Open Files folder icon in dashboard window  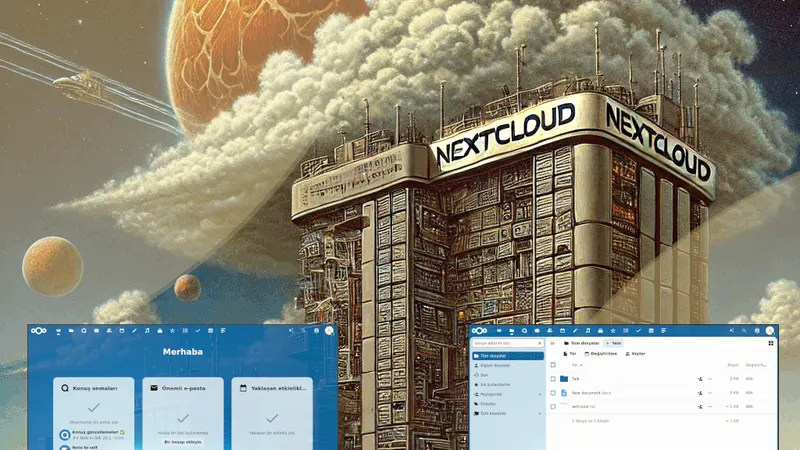click(71, 331)
